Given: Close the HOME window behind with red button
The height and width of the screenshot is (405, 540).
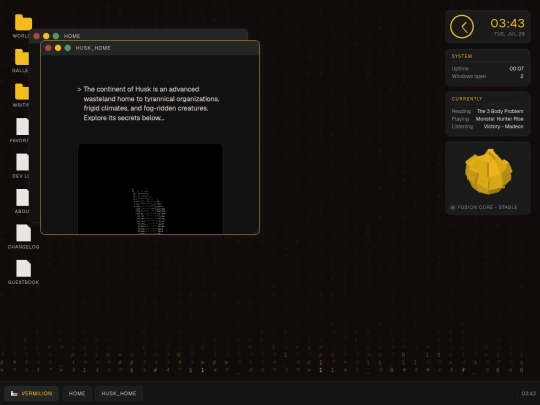Looking at the screenshot, I should click(x=37, y=36).
